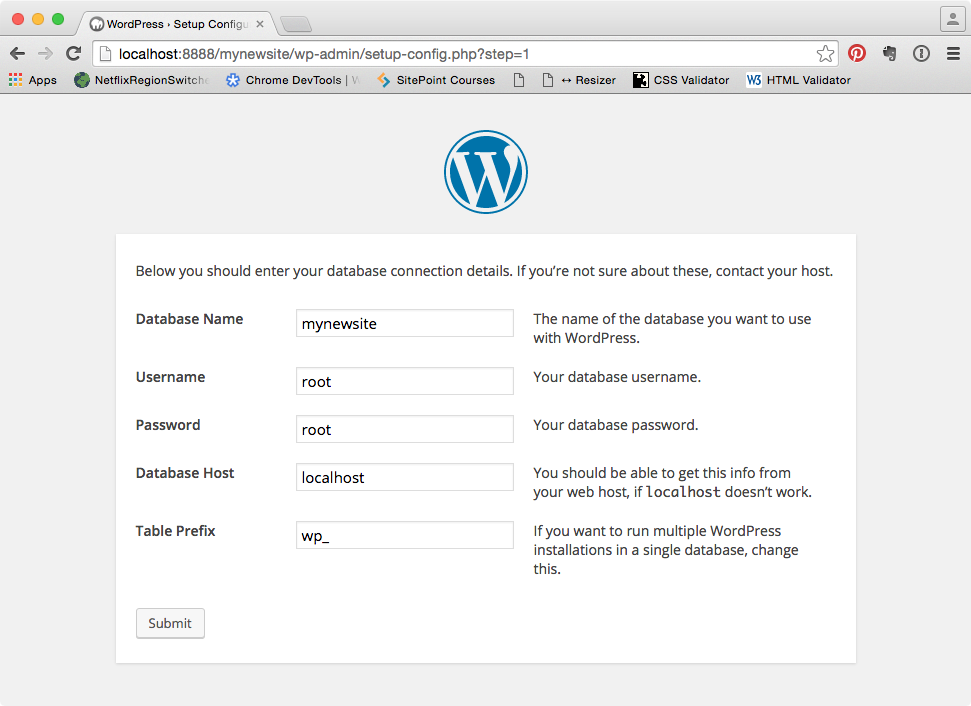Click the Password label
971x706 pixels.
[168, 425]
